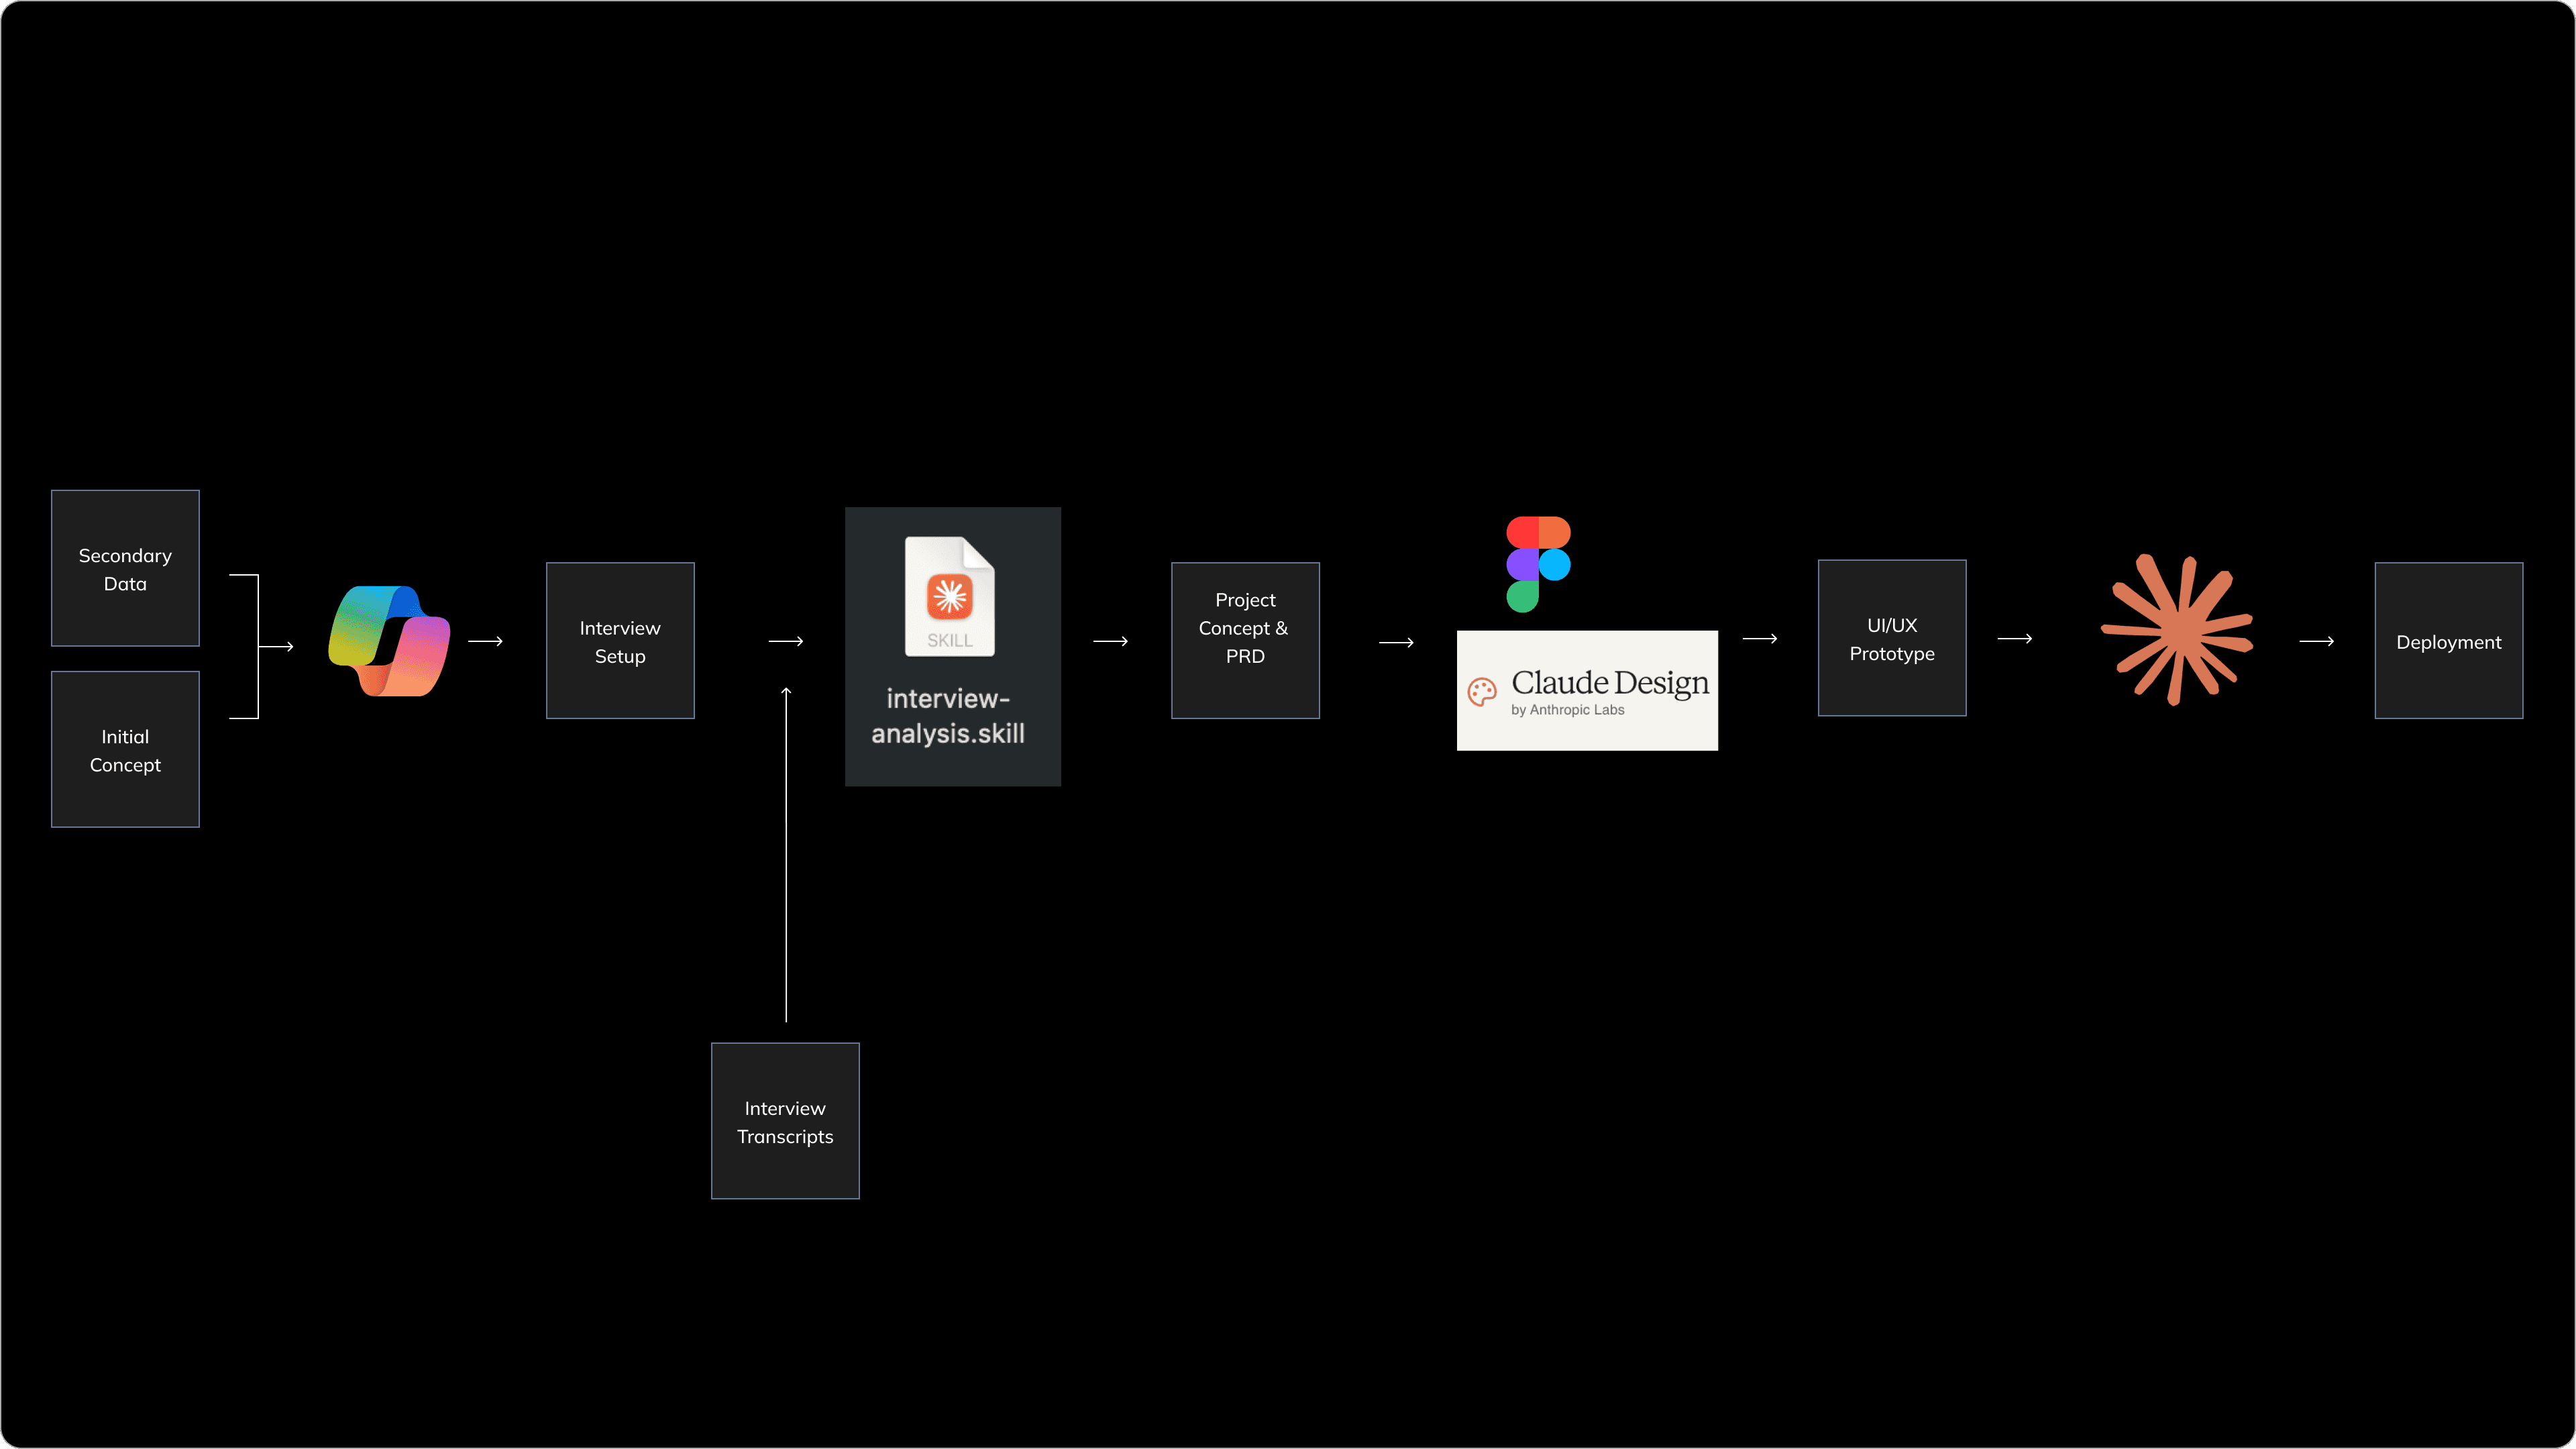Click arrow between PRD box and Claude Design
The width and height of the screenshot is (2576, 1449).
[1396, 642]
